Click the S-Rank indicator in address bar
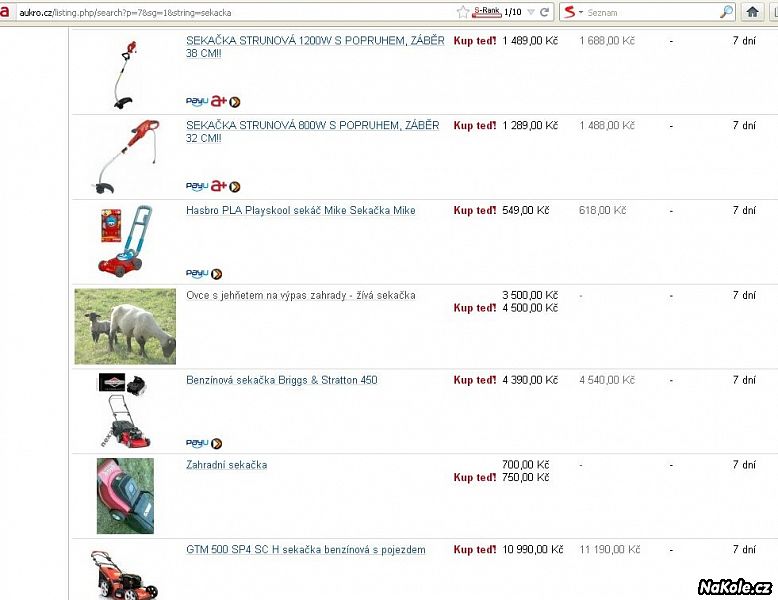 coord(487,12)
